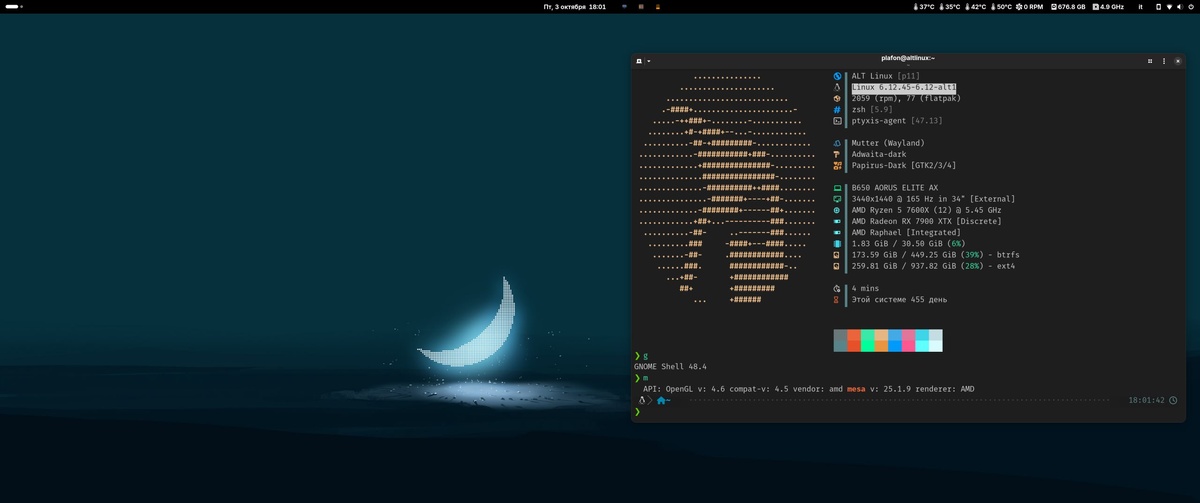
Task: Click the home directory icon in prompt
Action: pos(662,400)
